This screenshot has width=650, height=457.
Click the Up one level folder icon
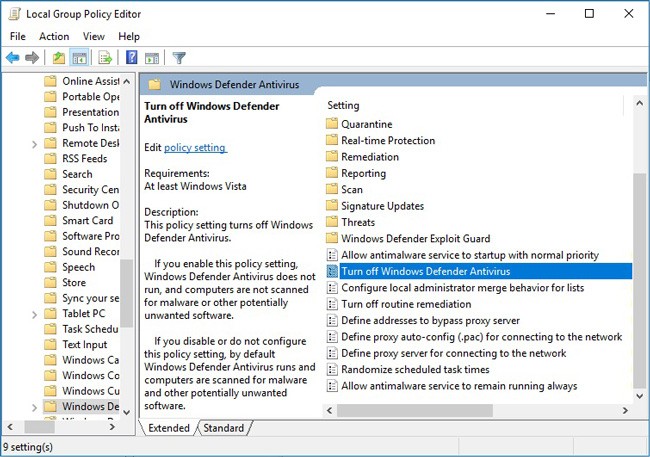point(58,58)
